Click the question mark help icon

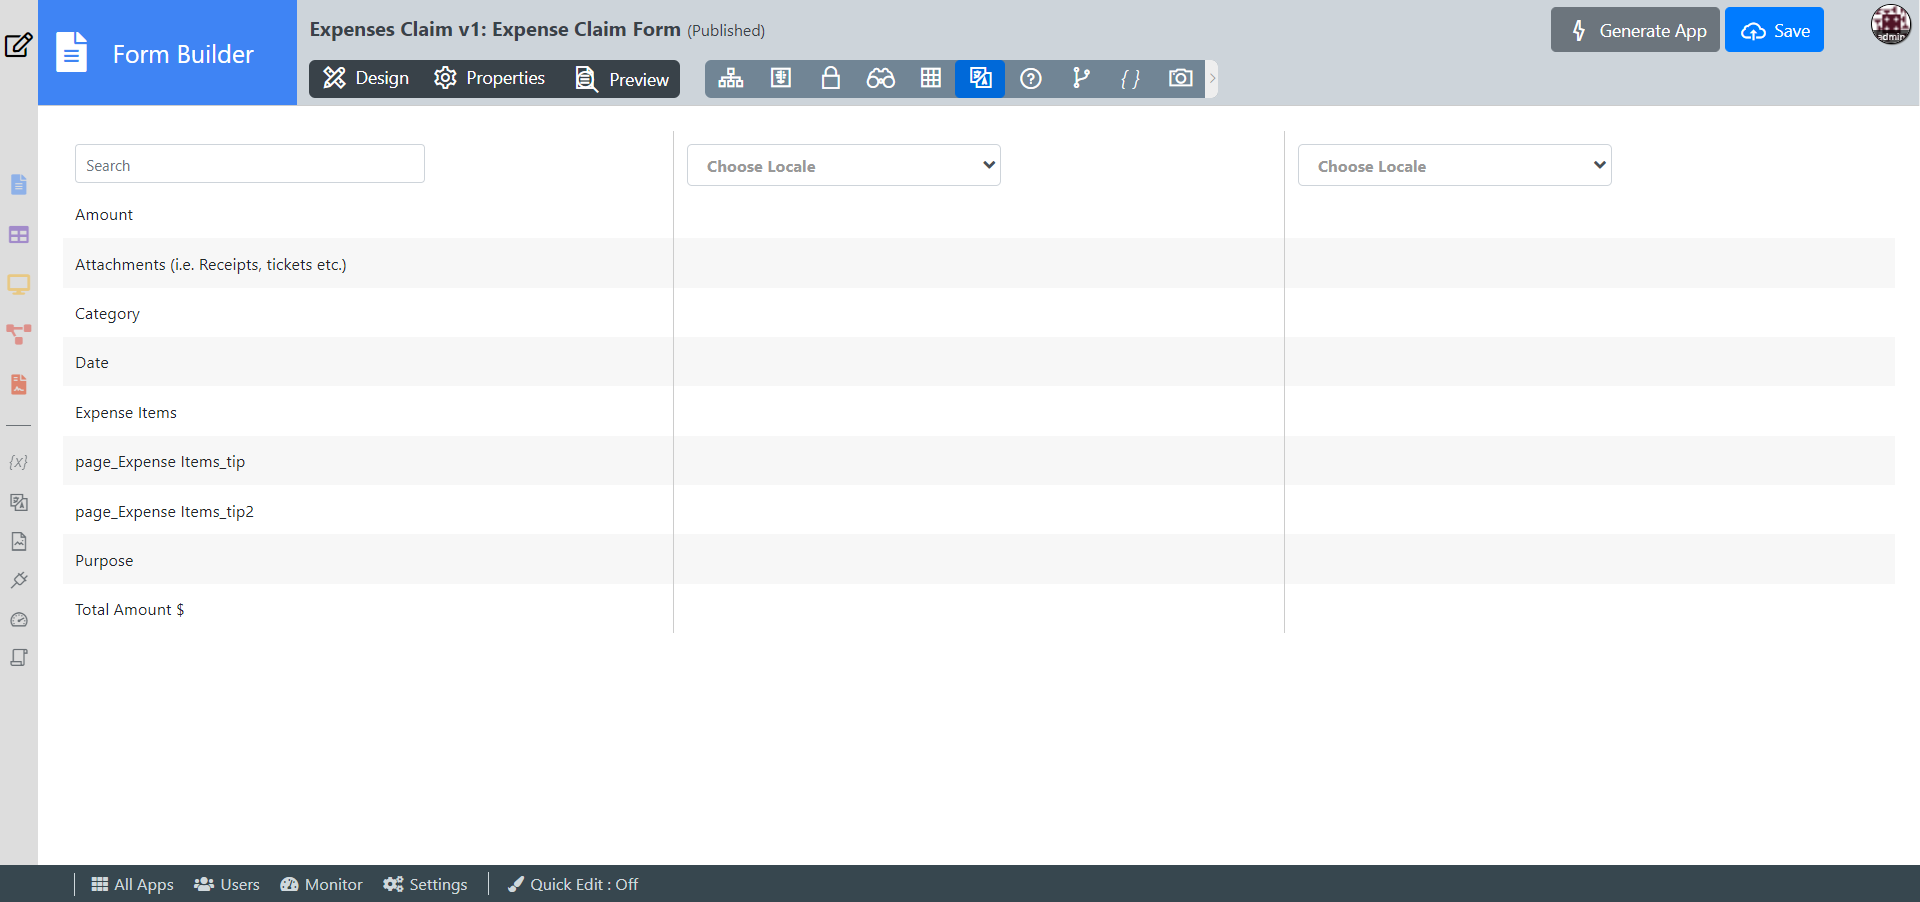pyautogui.click(x=1031, y=78)
